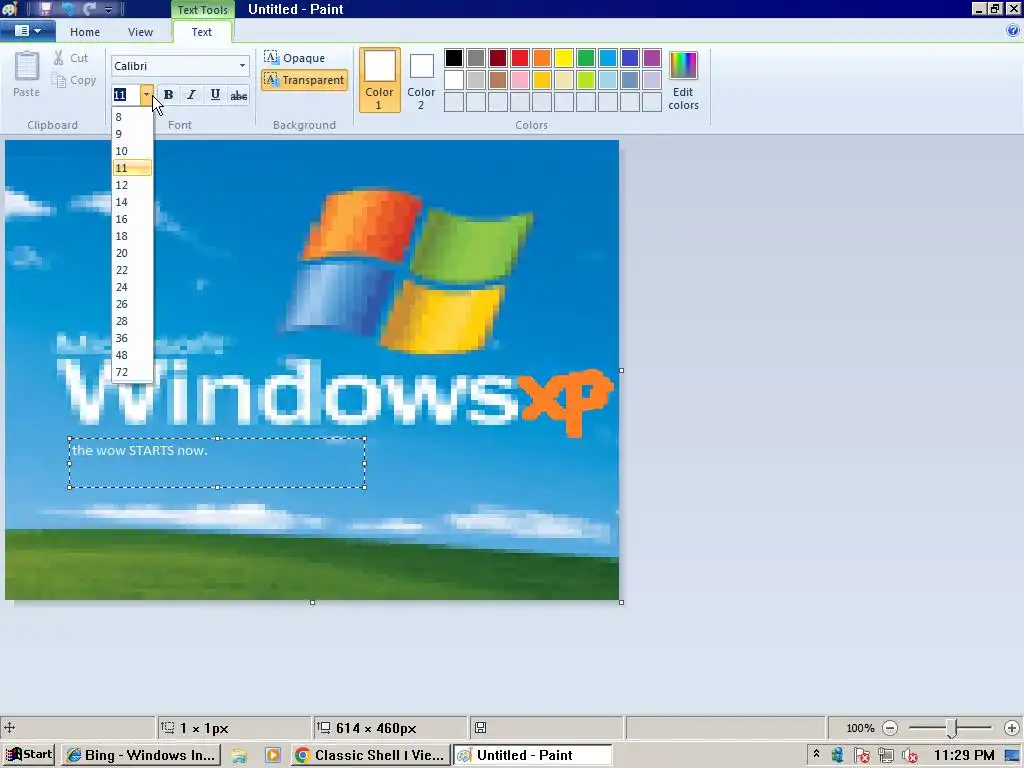Click the Action Center flag tray icon
This screenshot has width=1024, height=768.
tap(862, 756)
